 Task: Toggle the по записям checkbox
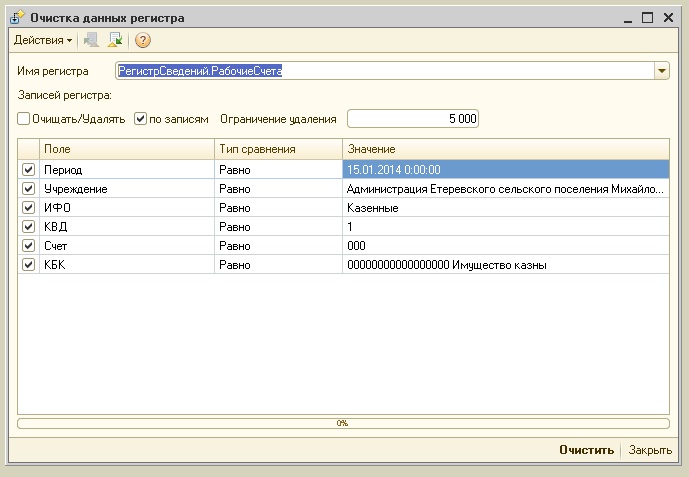coord(140,119)
